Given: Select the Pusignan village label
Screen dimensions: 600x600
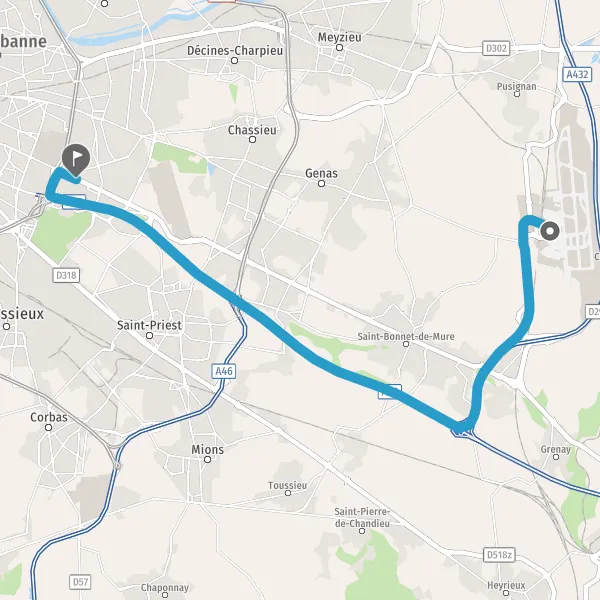Looking at the screenshot, I should 517,87.
